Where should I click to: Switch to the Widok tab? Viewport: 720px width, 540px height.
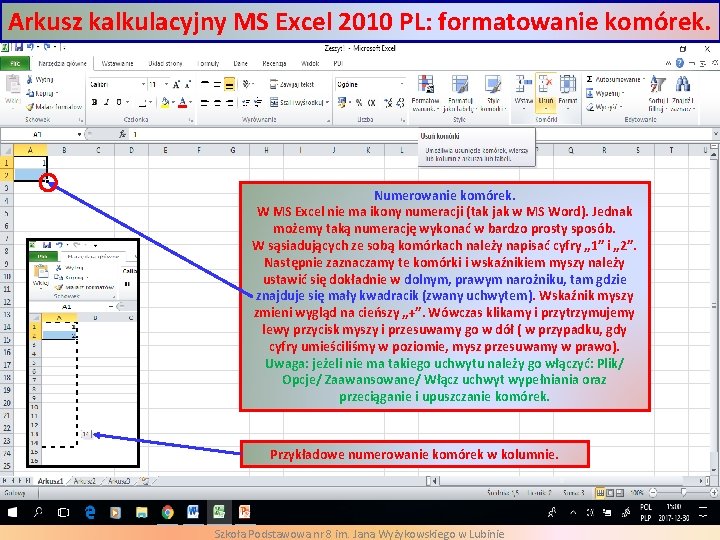click(x=310, y=63)
